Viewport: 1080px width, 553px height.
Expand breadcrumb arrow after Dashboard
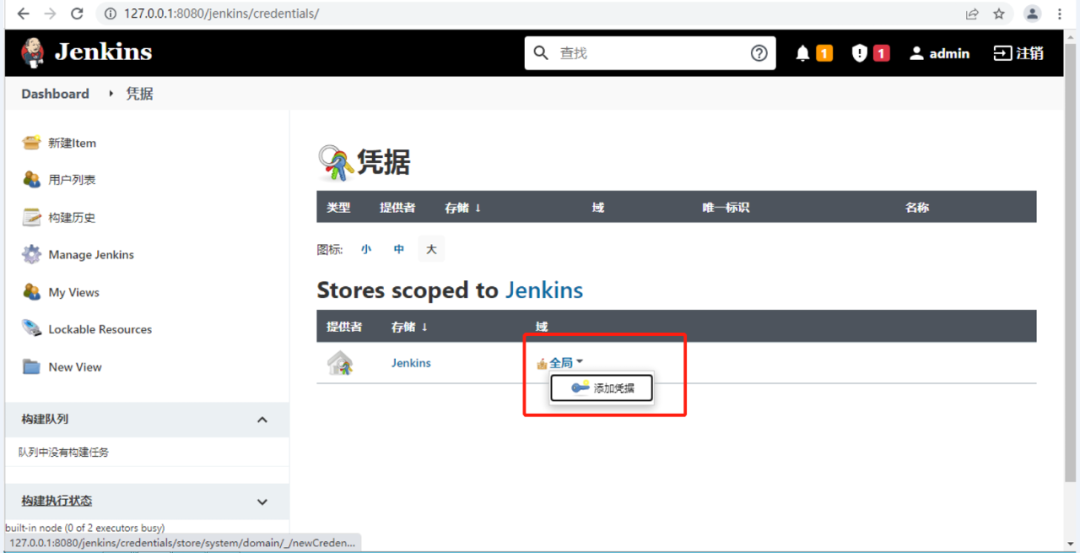[x=111, y=94]
